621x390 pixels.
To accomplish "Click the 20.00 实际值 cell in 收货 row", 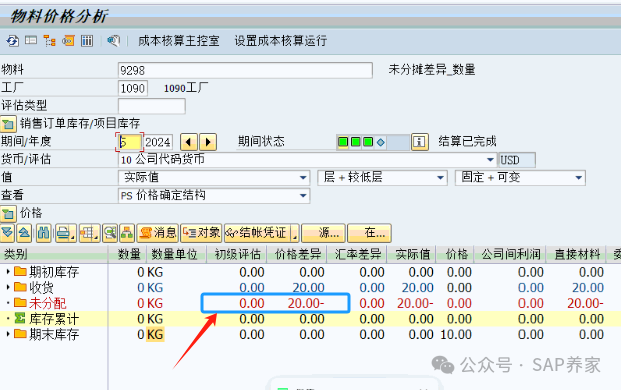I will pyautogui.click(x=417, y=288).
